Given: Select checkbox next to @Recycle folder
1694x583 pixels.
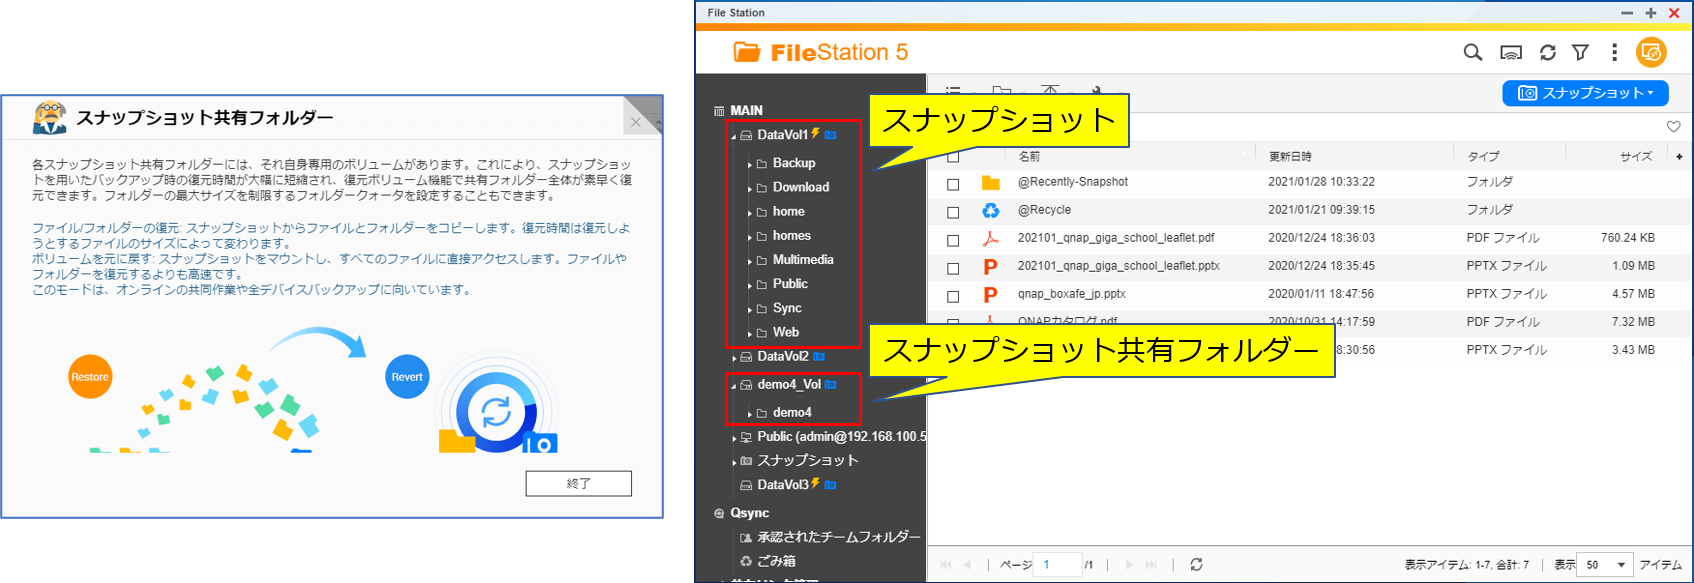Looking at the screenshot, I should (953, 212).
